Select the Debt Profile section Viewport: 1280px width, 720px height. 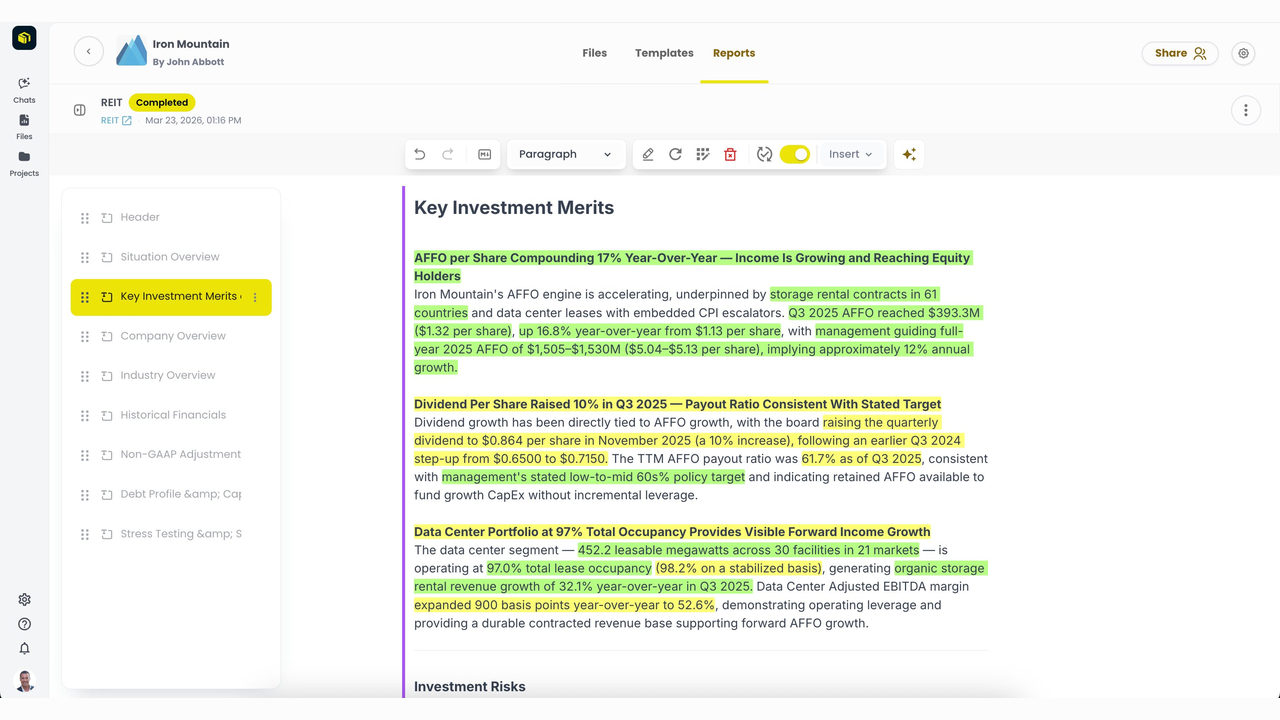171,494
